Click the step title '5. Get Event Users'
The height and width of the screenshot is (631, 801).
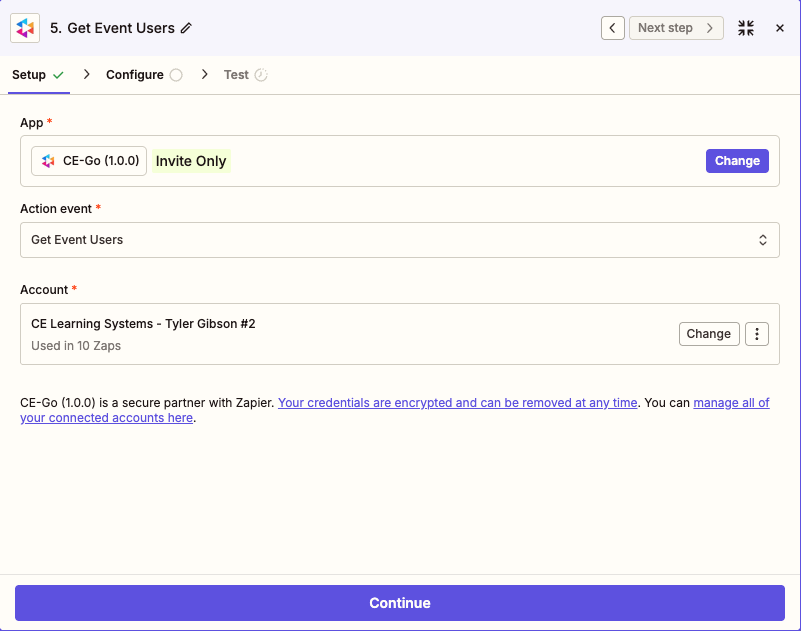(112, 28)
